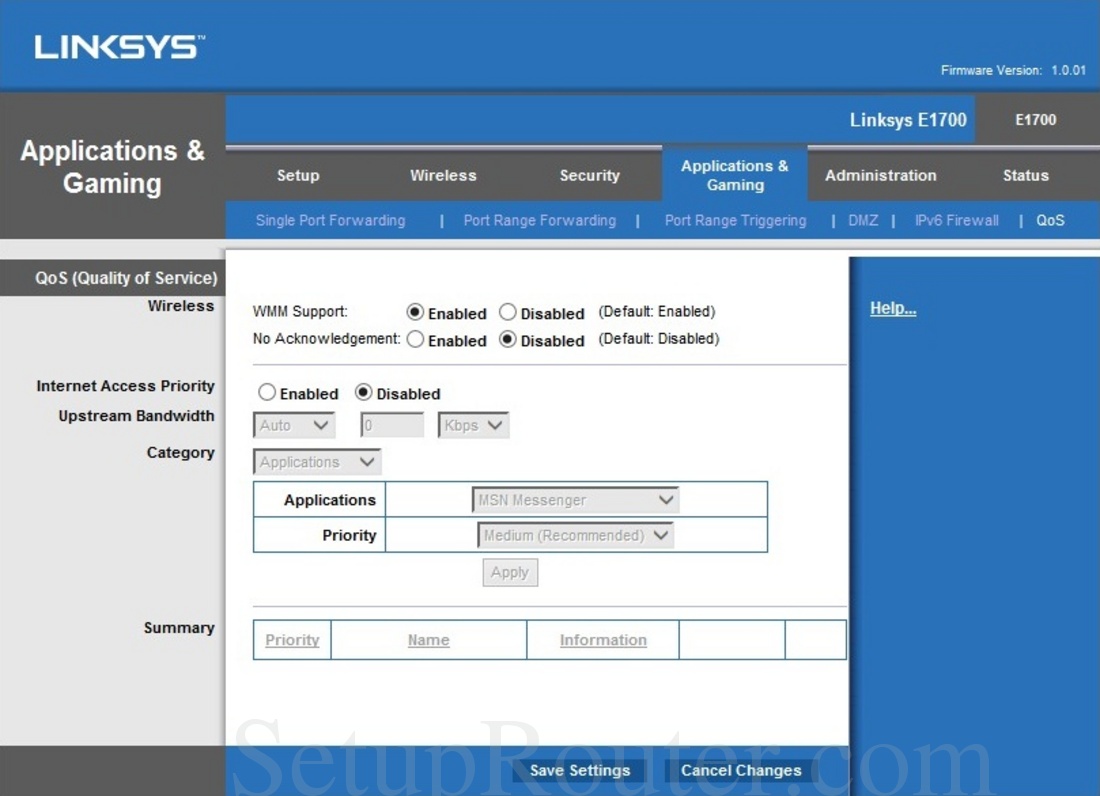Switch to the Wireless tab
The width and height of the screenshot is (1100, 796).
point(443,175)
